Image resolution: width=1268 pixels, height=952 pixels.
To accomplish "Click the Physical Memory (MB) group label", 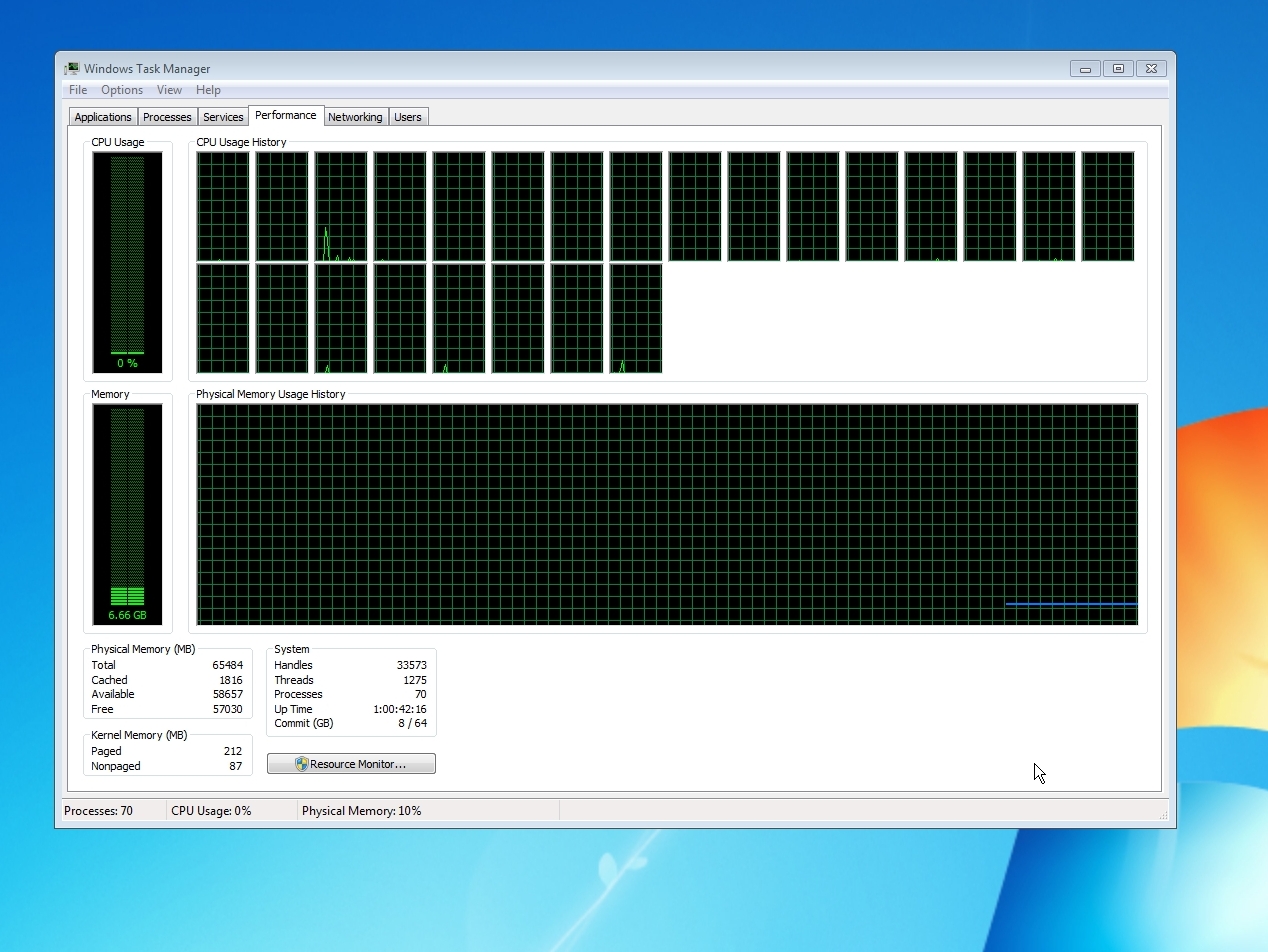I will pyautogui.click(x=143, y=649).
